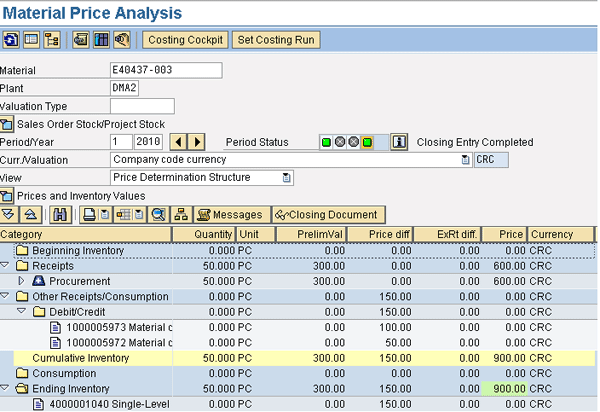The width and height of the screenshot is (600, 412).
Task: Click the Print icon in grid toolbar
Action: tap(89, 215)
